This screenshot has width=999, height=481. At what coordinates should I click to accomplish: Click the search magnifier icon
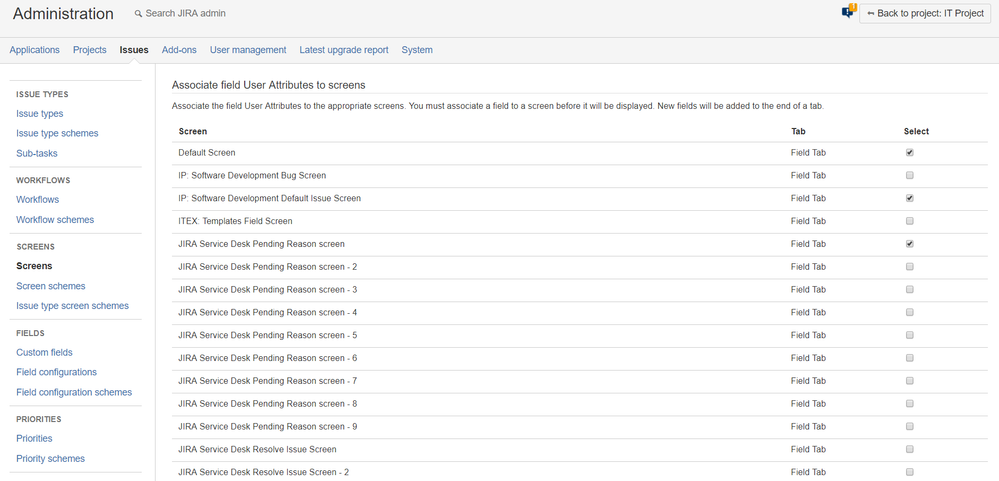tap(138, 13)
